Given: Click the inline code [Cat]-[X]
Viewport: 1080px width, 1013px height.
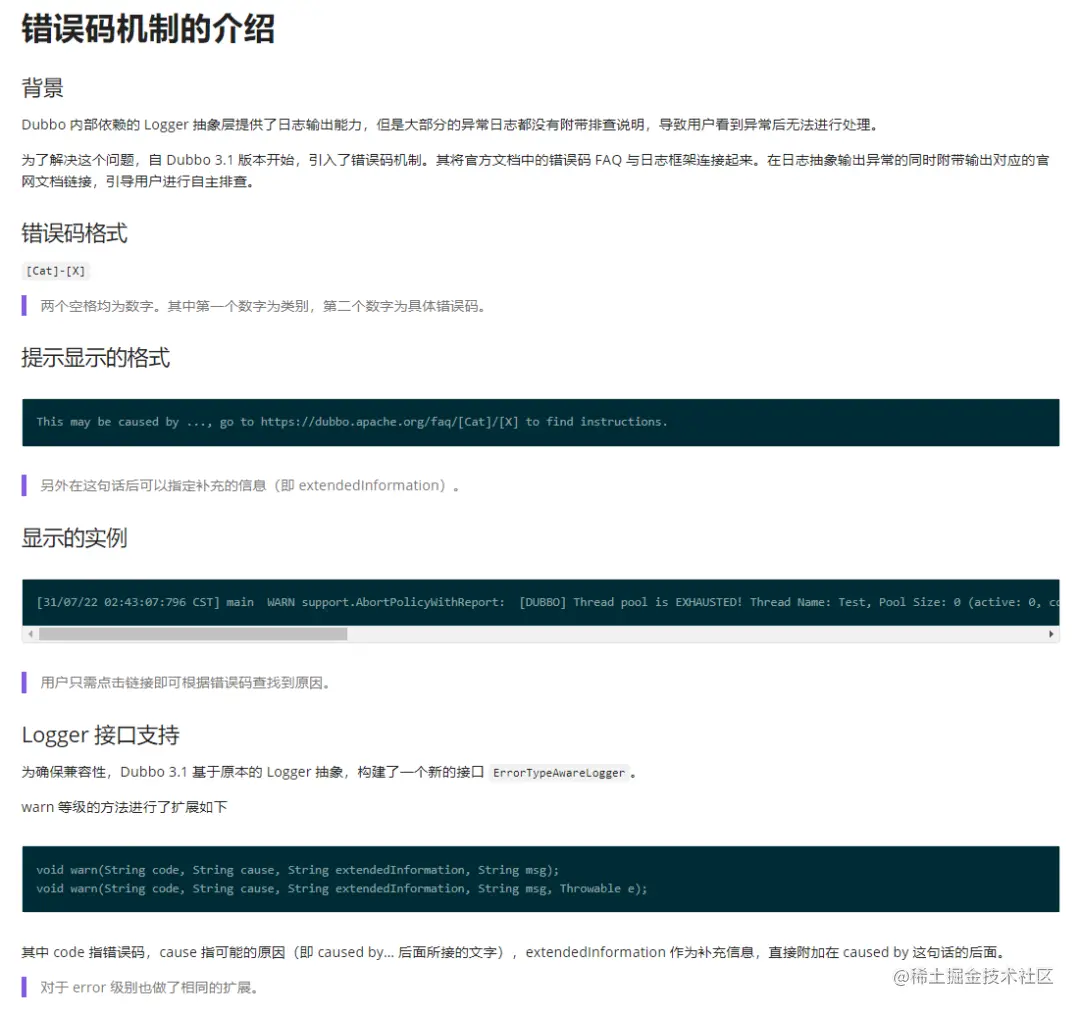Looking at the screenshot, I should 56,271.
